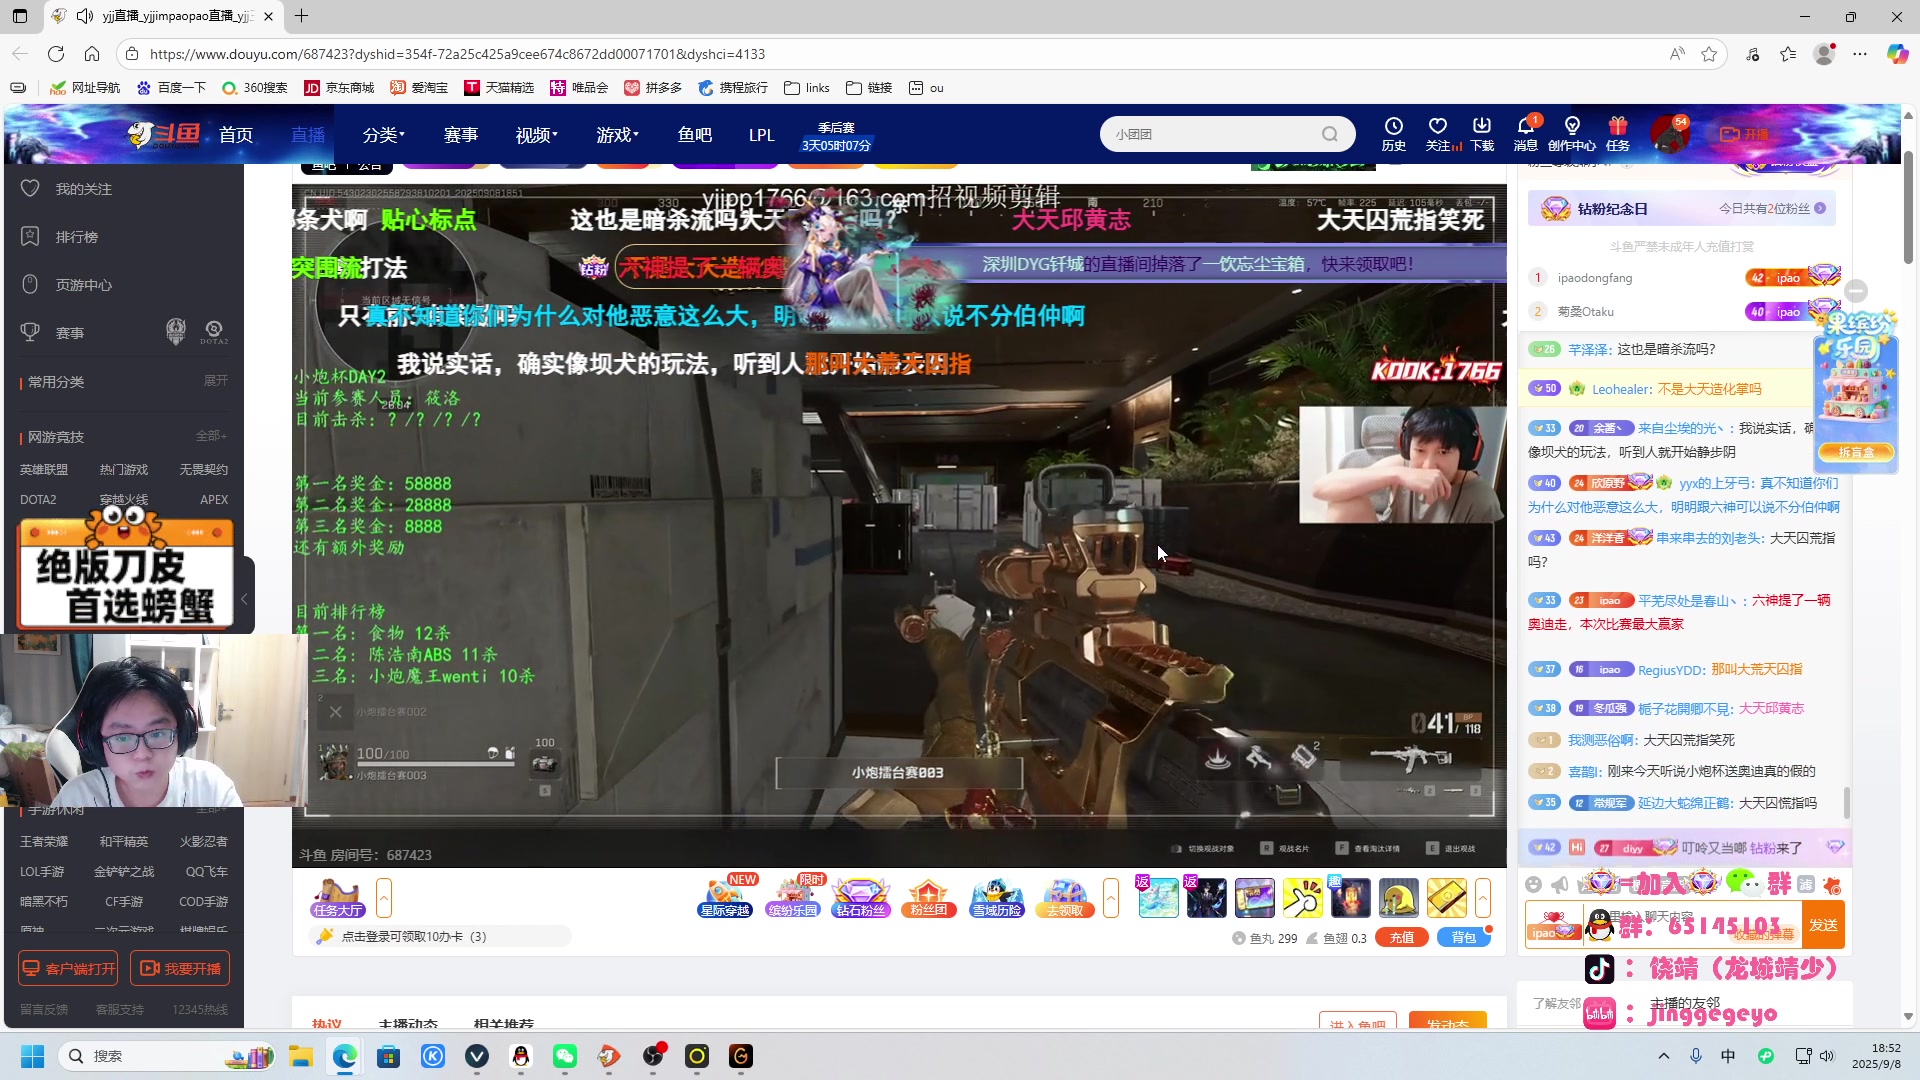Screen dimensions: 1920x1080
Task: Collapse the left sidebar arrow handle
Action: coord(245,598)
